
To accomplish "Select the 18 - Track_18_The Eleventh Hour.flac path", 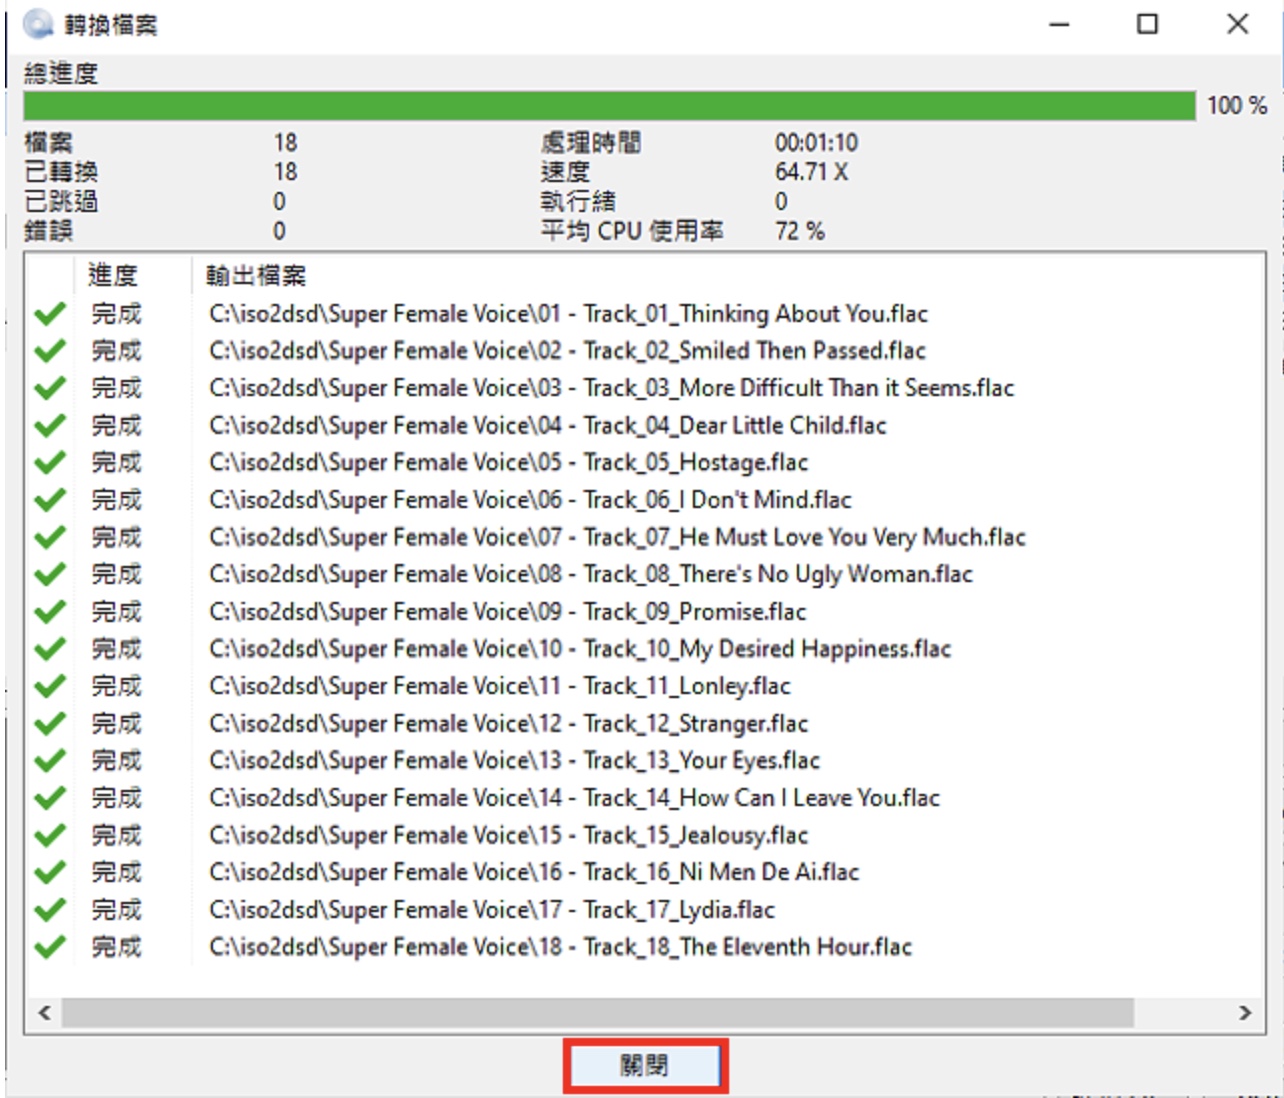I will click(x=560, y=947).
